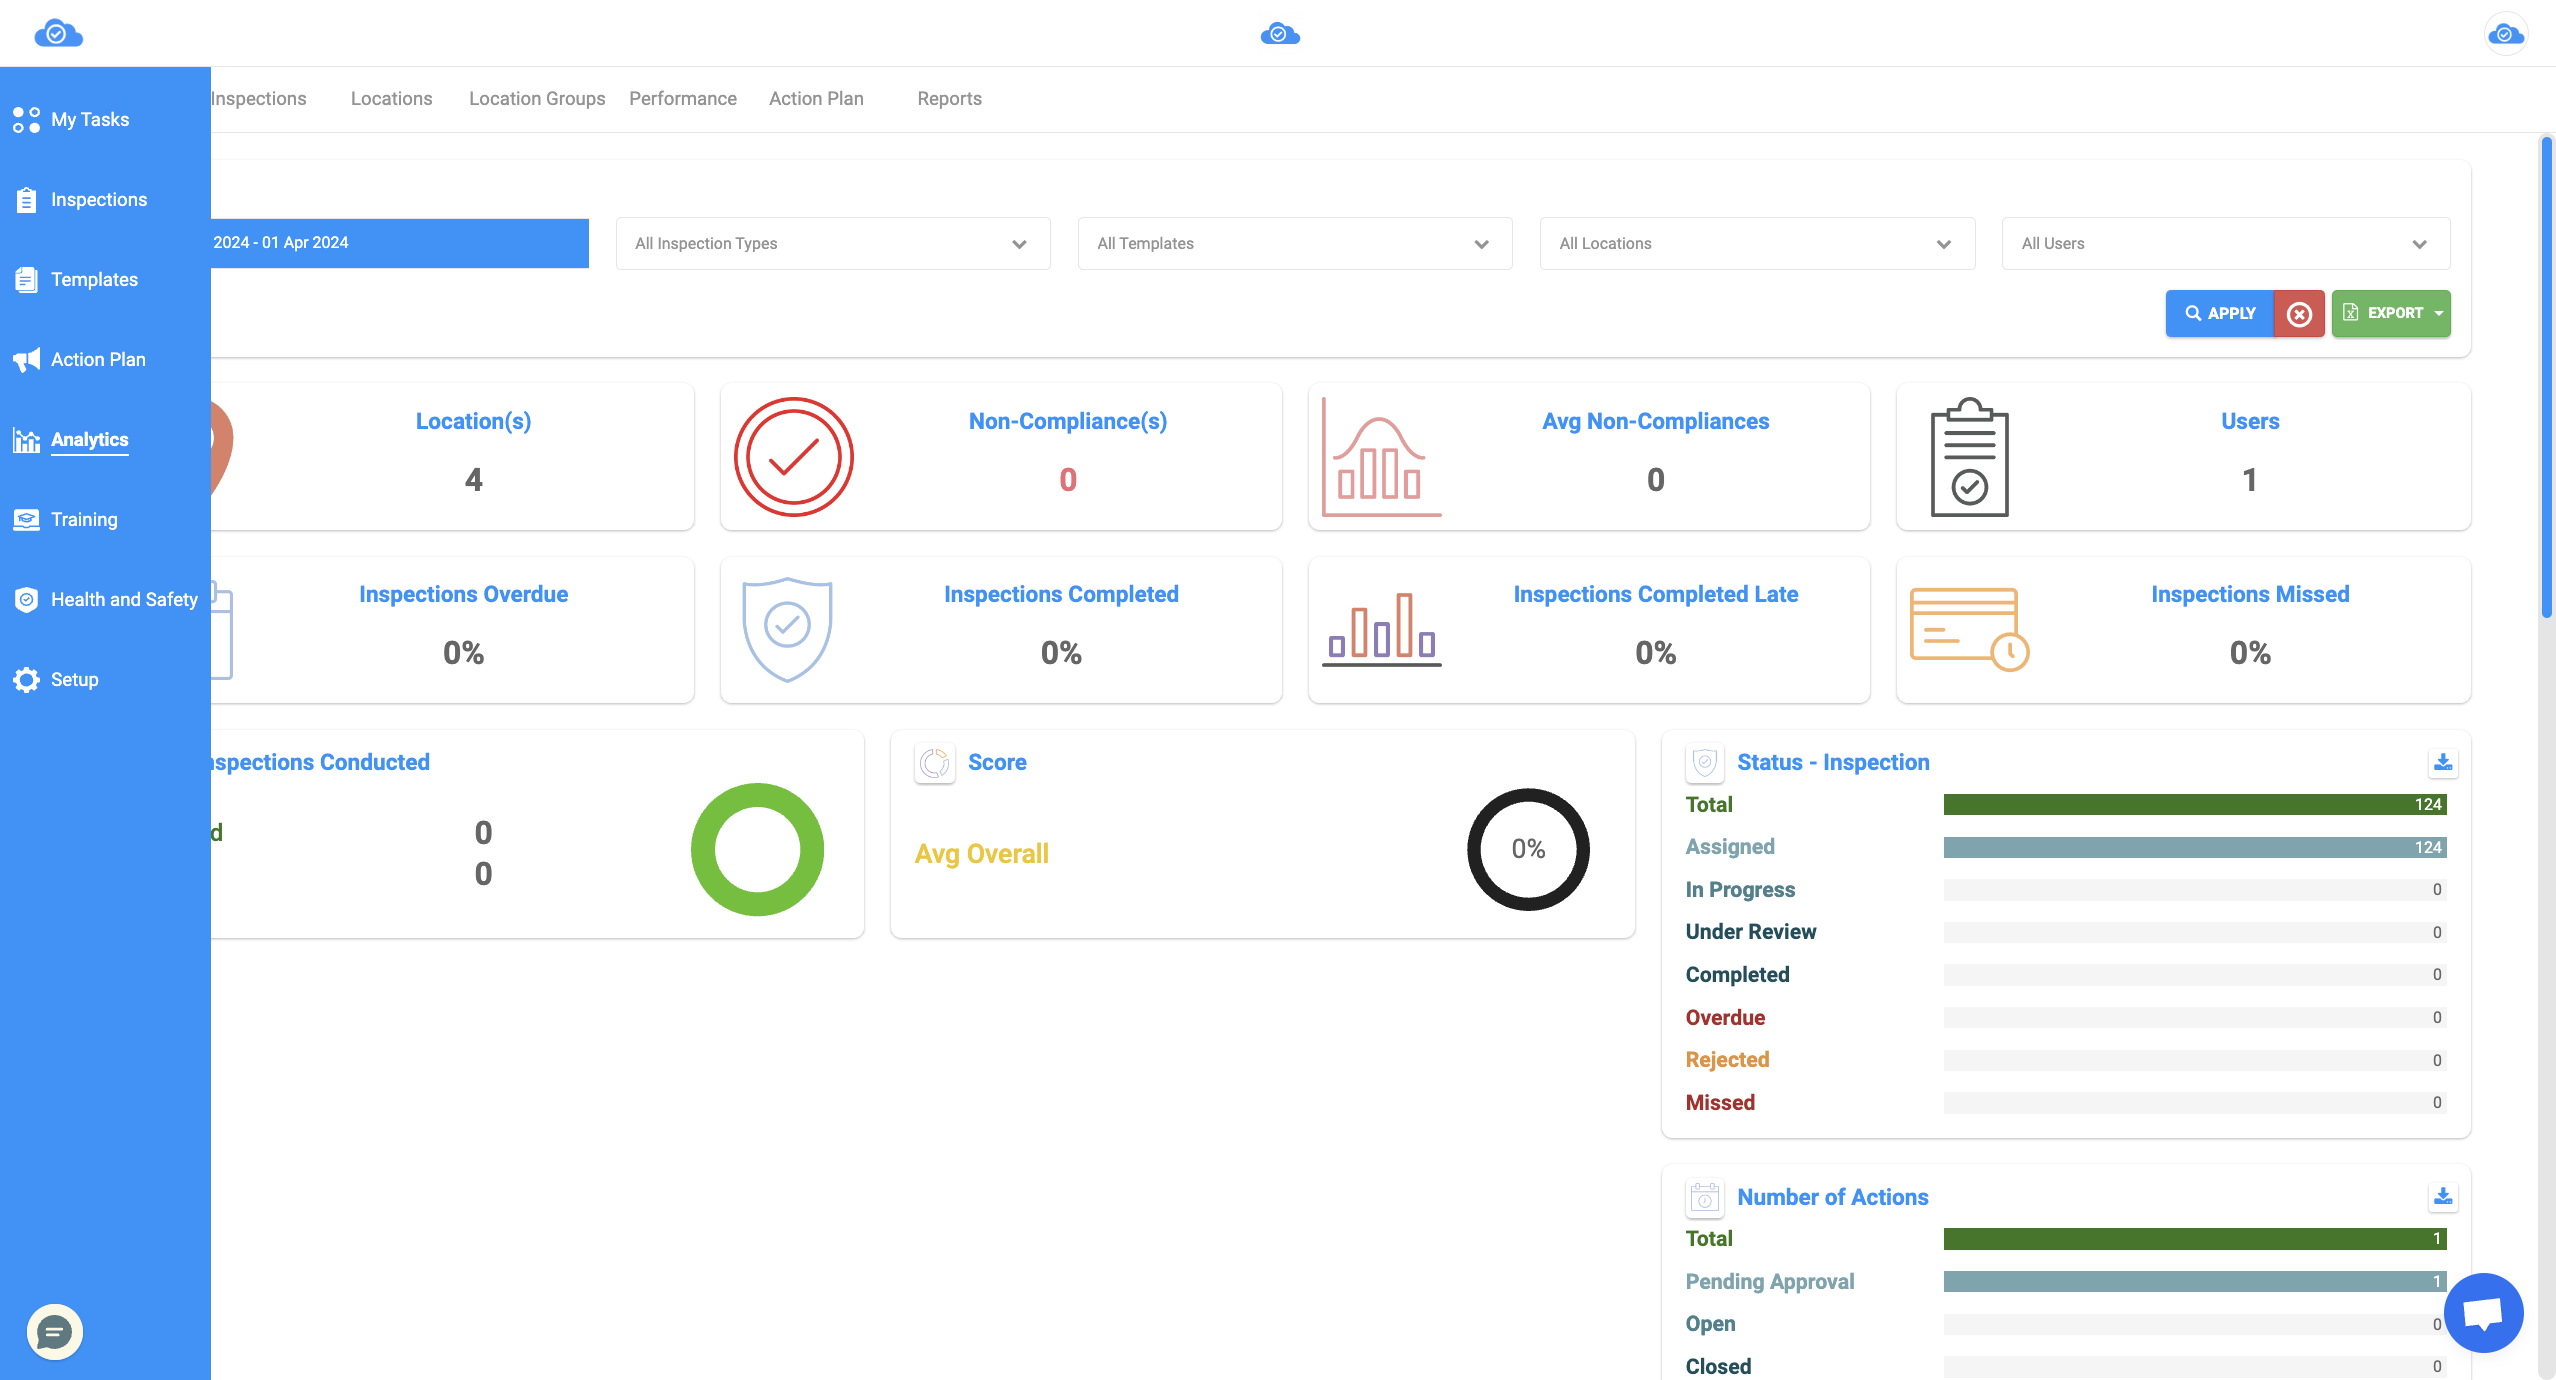Expand the All Inspection Types dropdown
Viewport: 2556px width, 1380px height.
tap(833, 243)
